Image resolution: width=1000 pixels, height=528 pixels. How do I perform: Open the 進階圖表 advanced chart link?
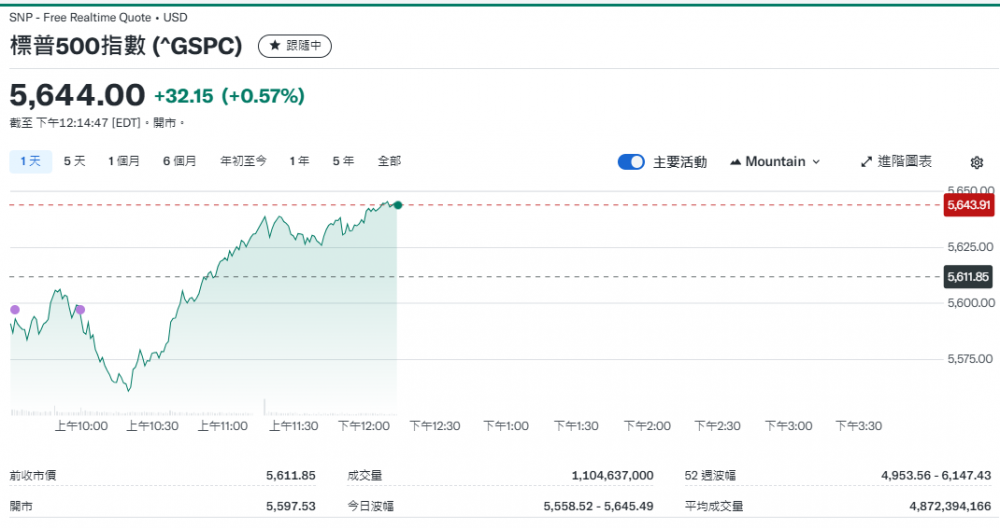tap(904, 162)
